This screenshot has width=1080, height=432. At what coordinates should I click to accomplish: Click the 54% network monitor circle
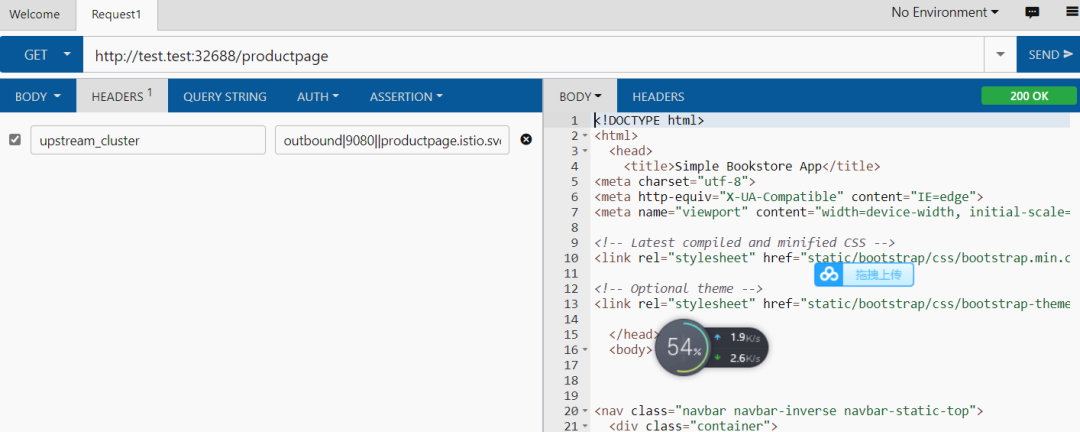pyautogui.click(x=685, y=347)
